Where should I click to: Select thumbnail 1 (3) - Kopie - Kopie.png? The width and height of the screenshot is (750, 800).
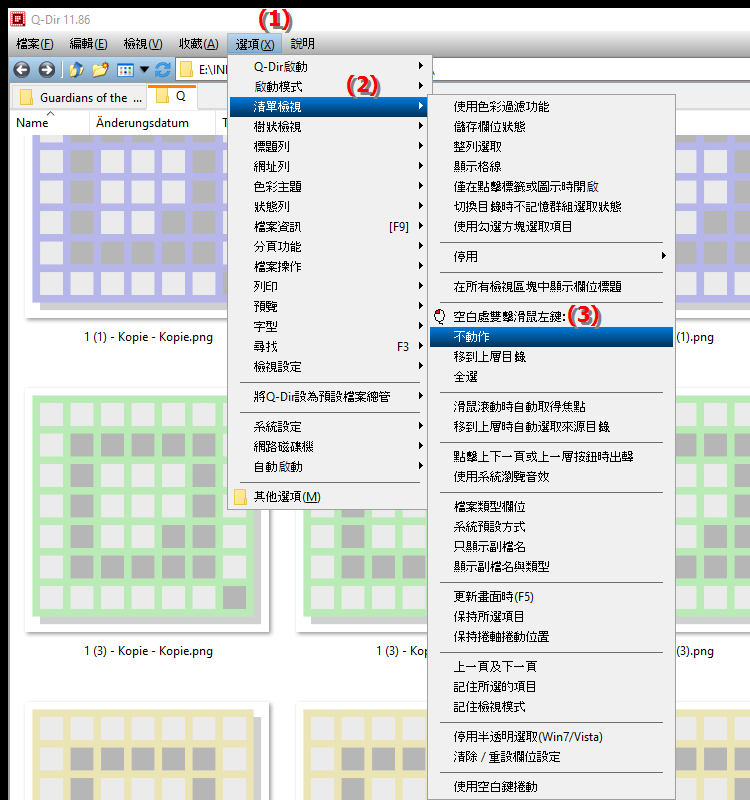click(x=147, y=510)
